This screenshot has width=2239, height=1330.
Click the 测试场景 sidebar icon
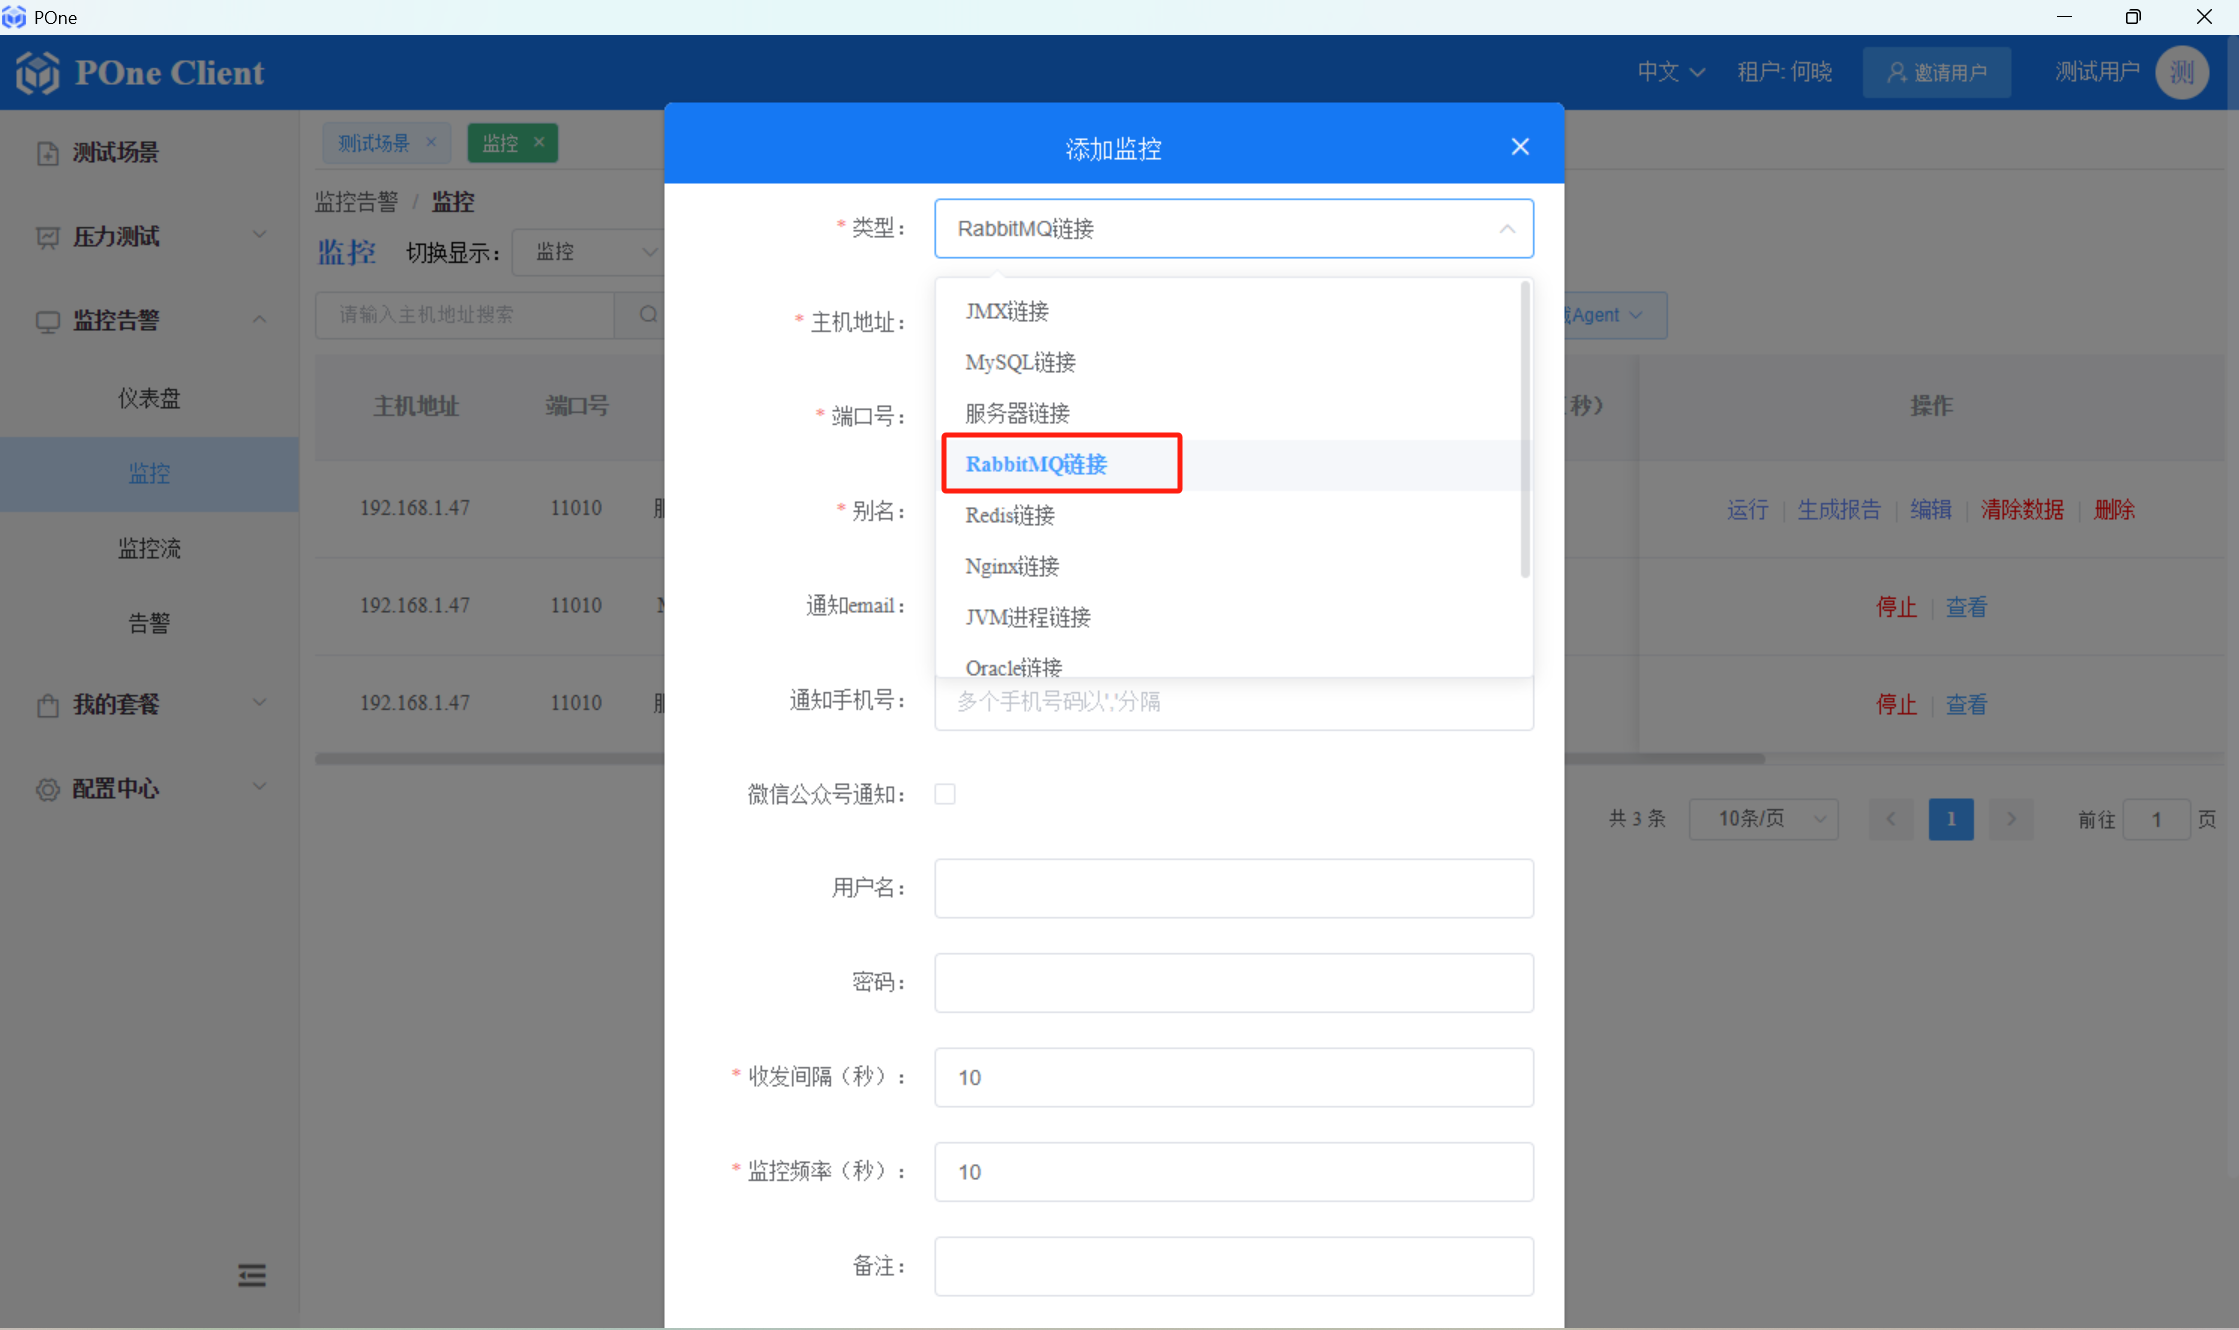coord(47,153)
